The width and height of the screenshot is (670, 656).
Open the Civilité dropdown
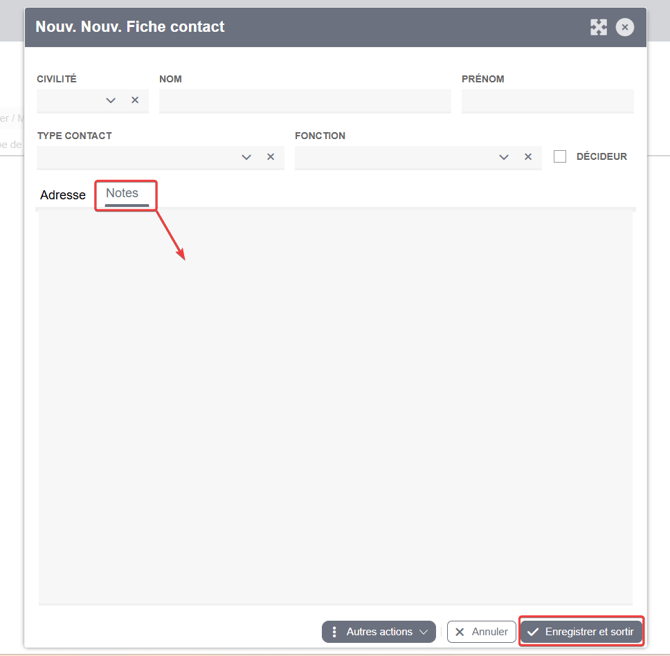coord(111,100)
